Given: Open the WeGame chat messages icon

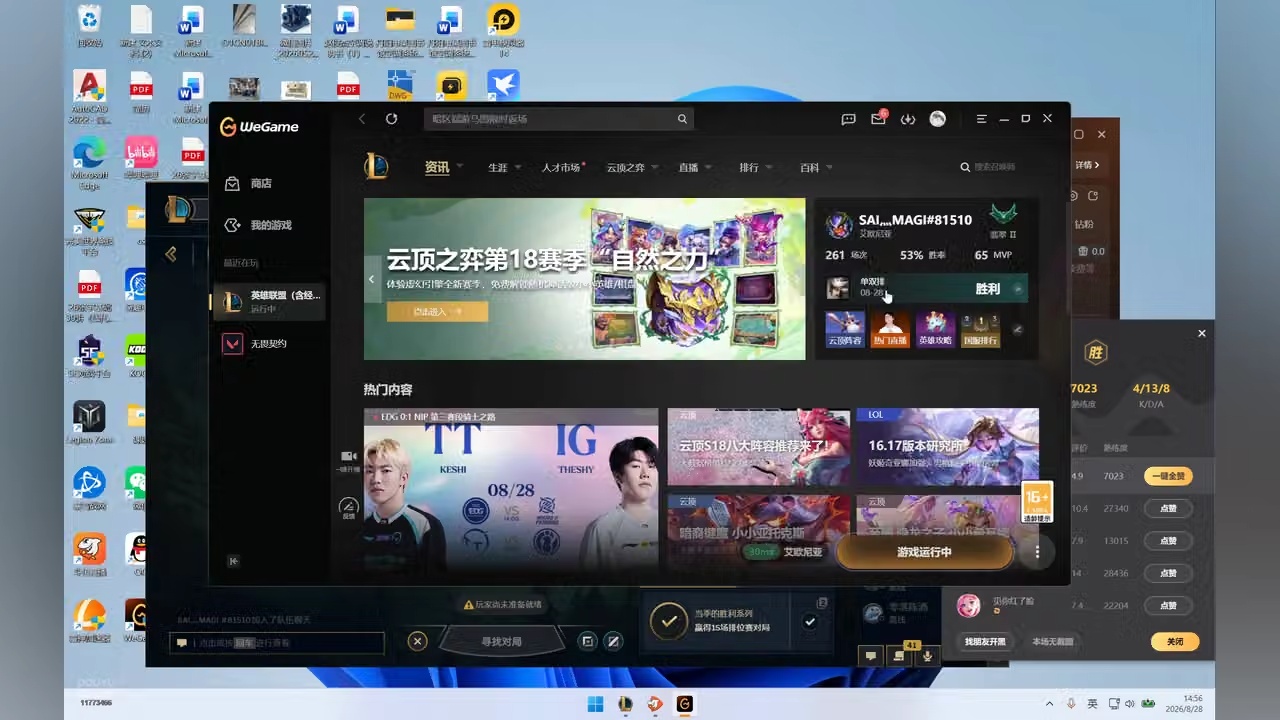Looking at the screenshot, I should (849, 119).
